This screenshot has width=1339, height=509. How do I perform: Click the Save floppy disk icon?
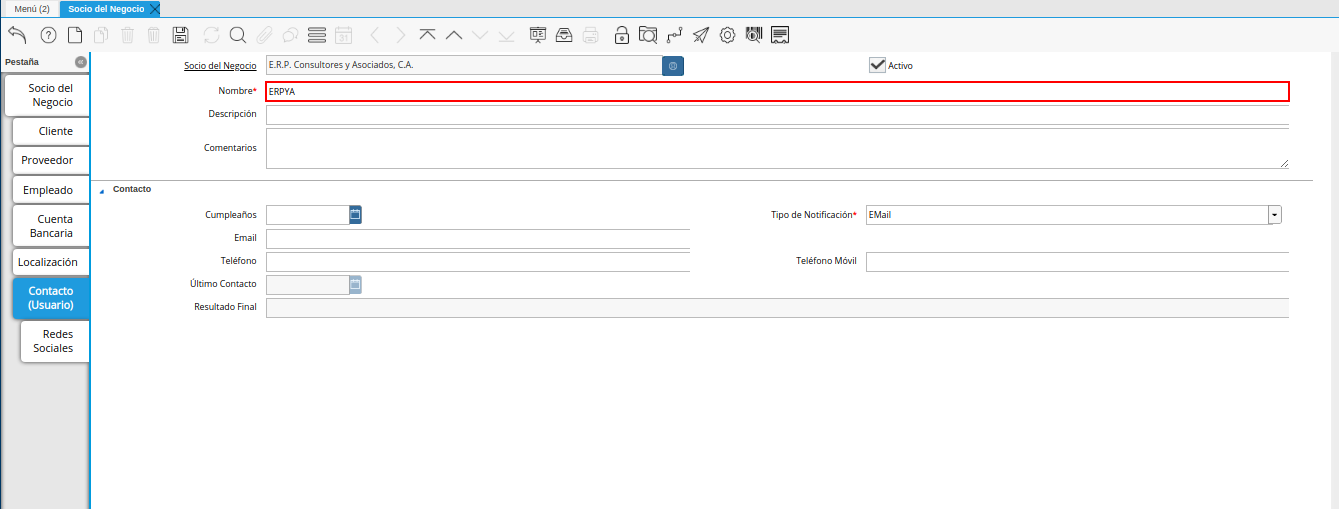tap(180, 35)
